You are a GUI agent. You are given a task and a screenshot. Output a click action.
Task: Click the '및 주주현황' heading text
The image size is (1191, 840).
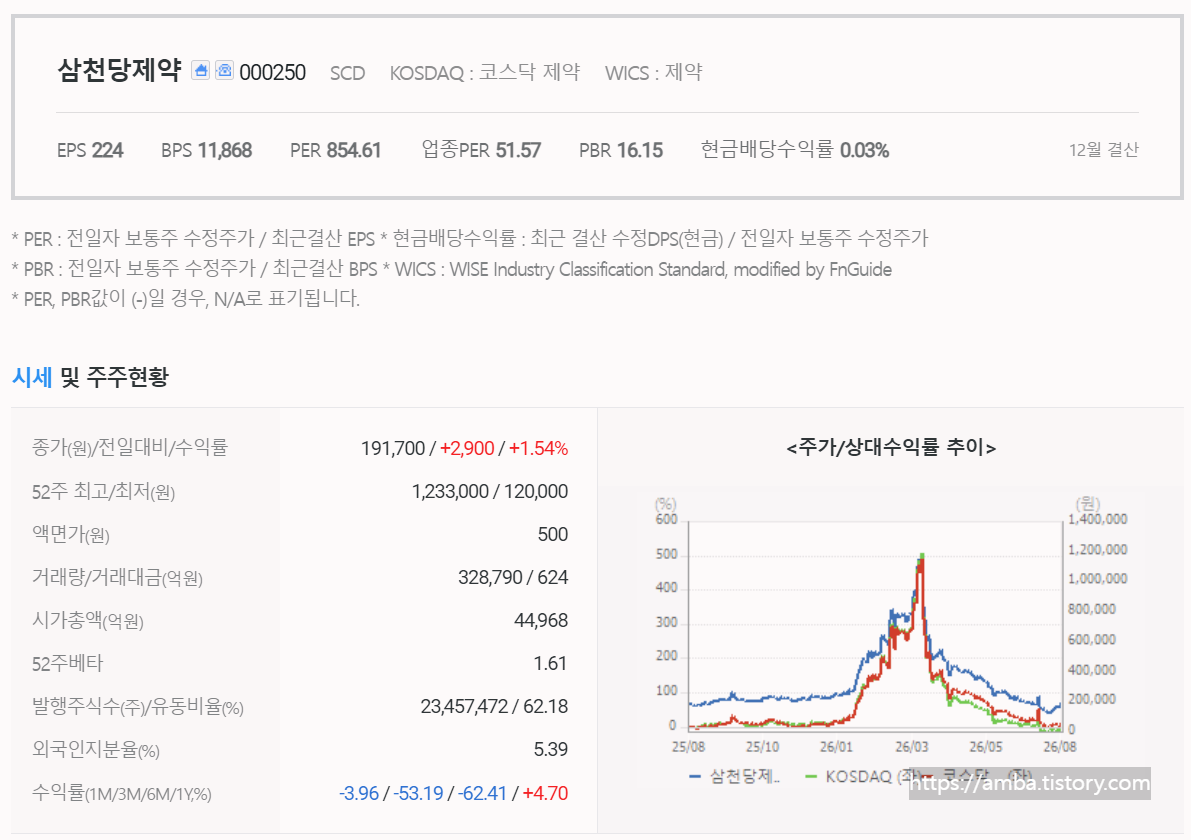(114, 377)
